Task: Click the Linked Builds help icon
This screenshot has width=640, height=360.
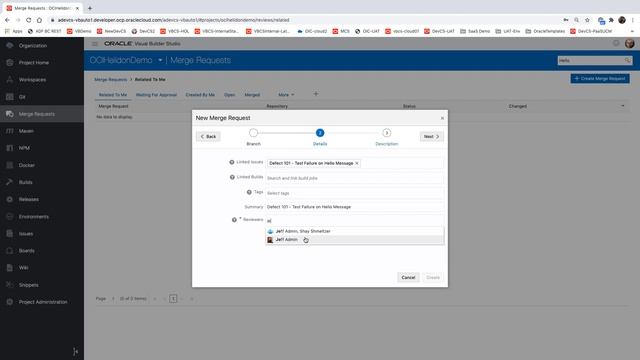Action: click(x=232, y=177)
